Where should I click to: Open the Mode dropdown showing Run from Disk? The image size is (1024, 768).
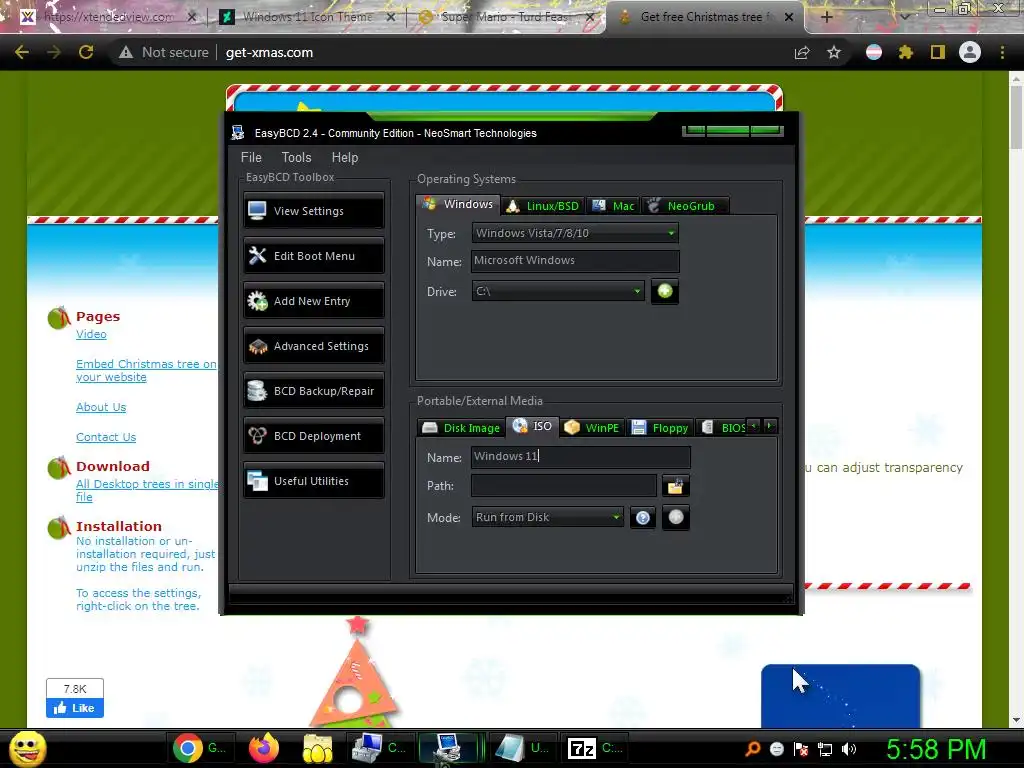(x=548, y=517)
